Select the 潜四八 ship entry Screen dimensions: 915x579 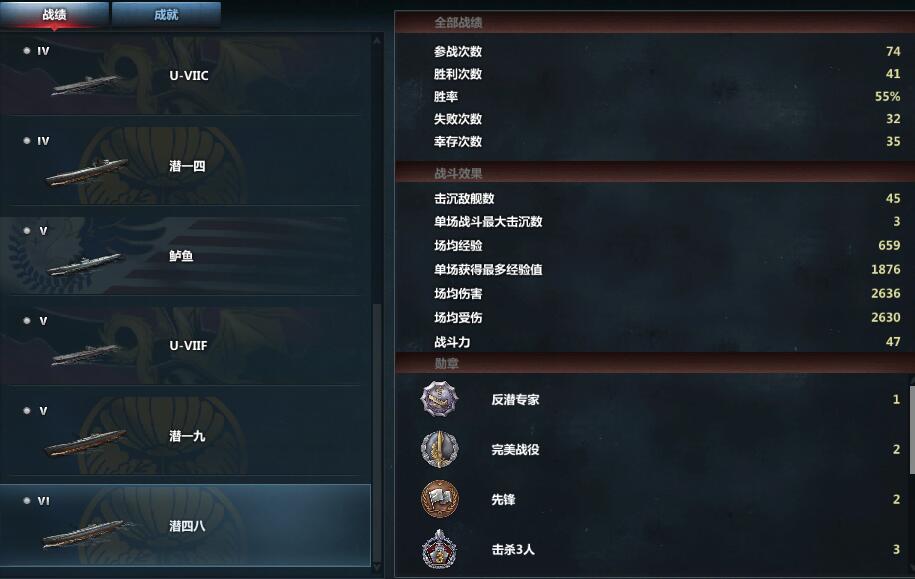tap(186, 525)
